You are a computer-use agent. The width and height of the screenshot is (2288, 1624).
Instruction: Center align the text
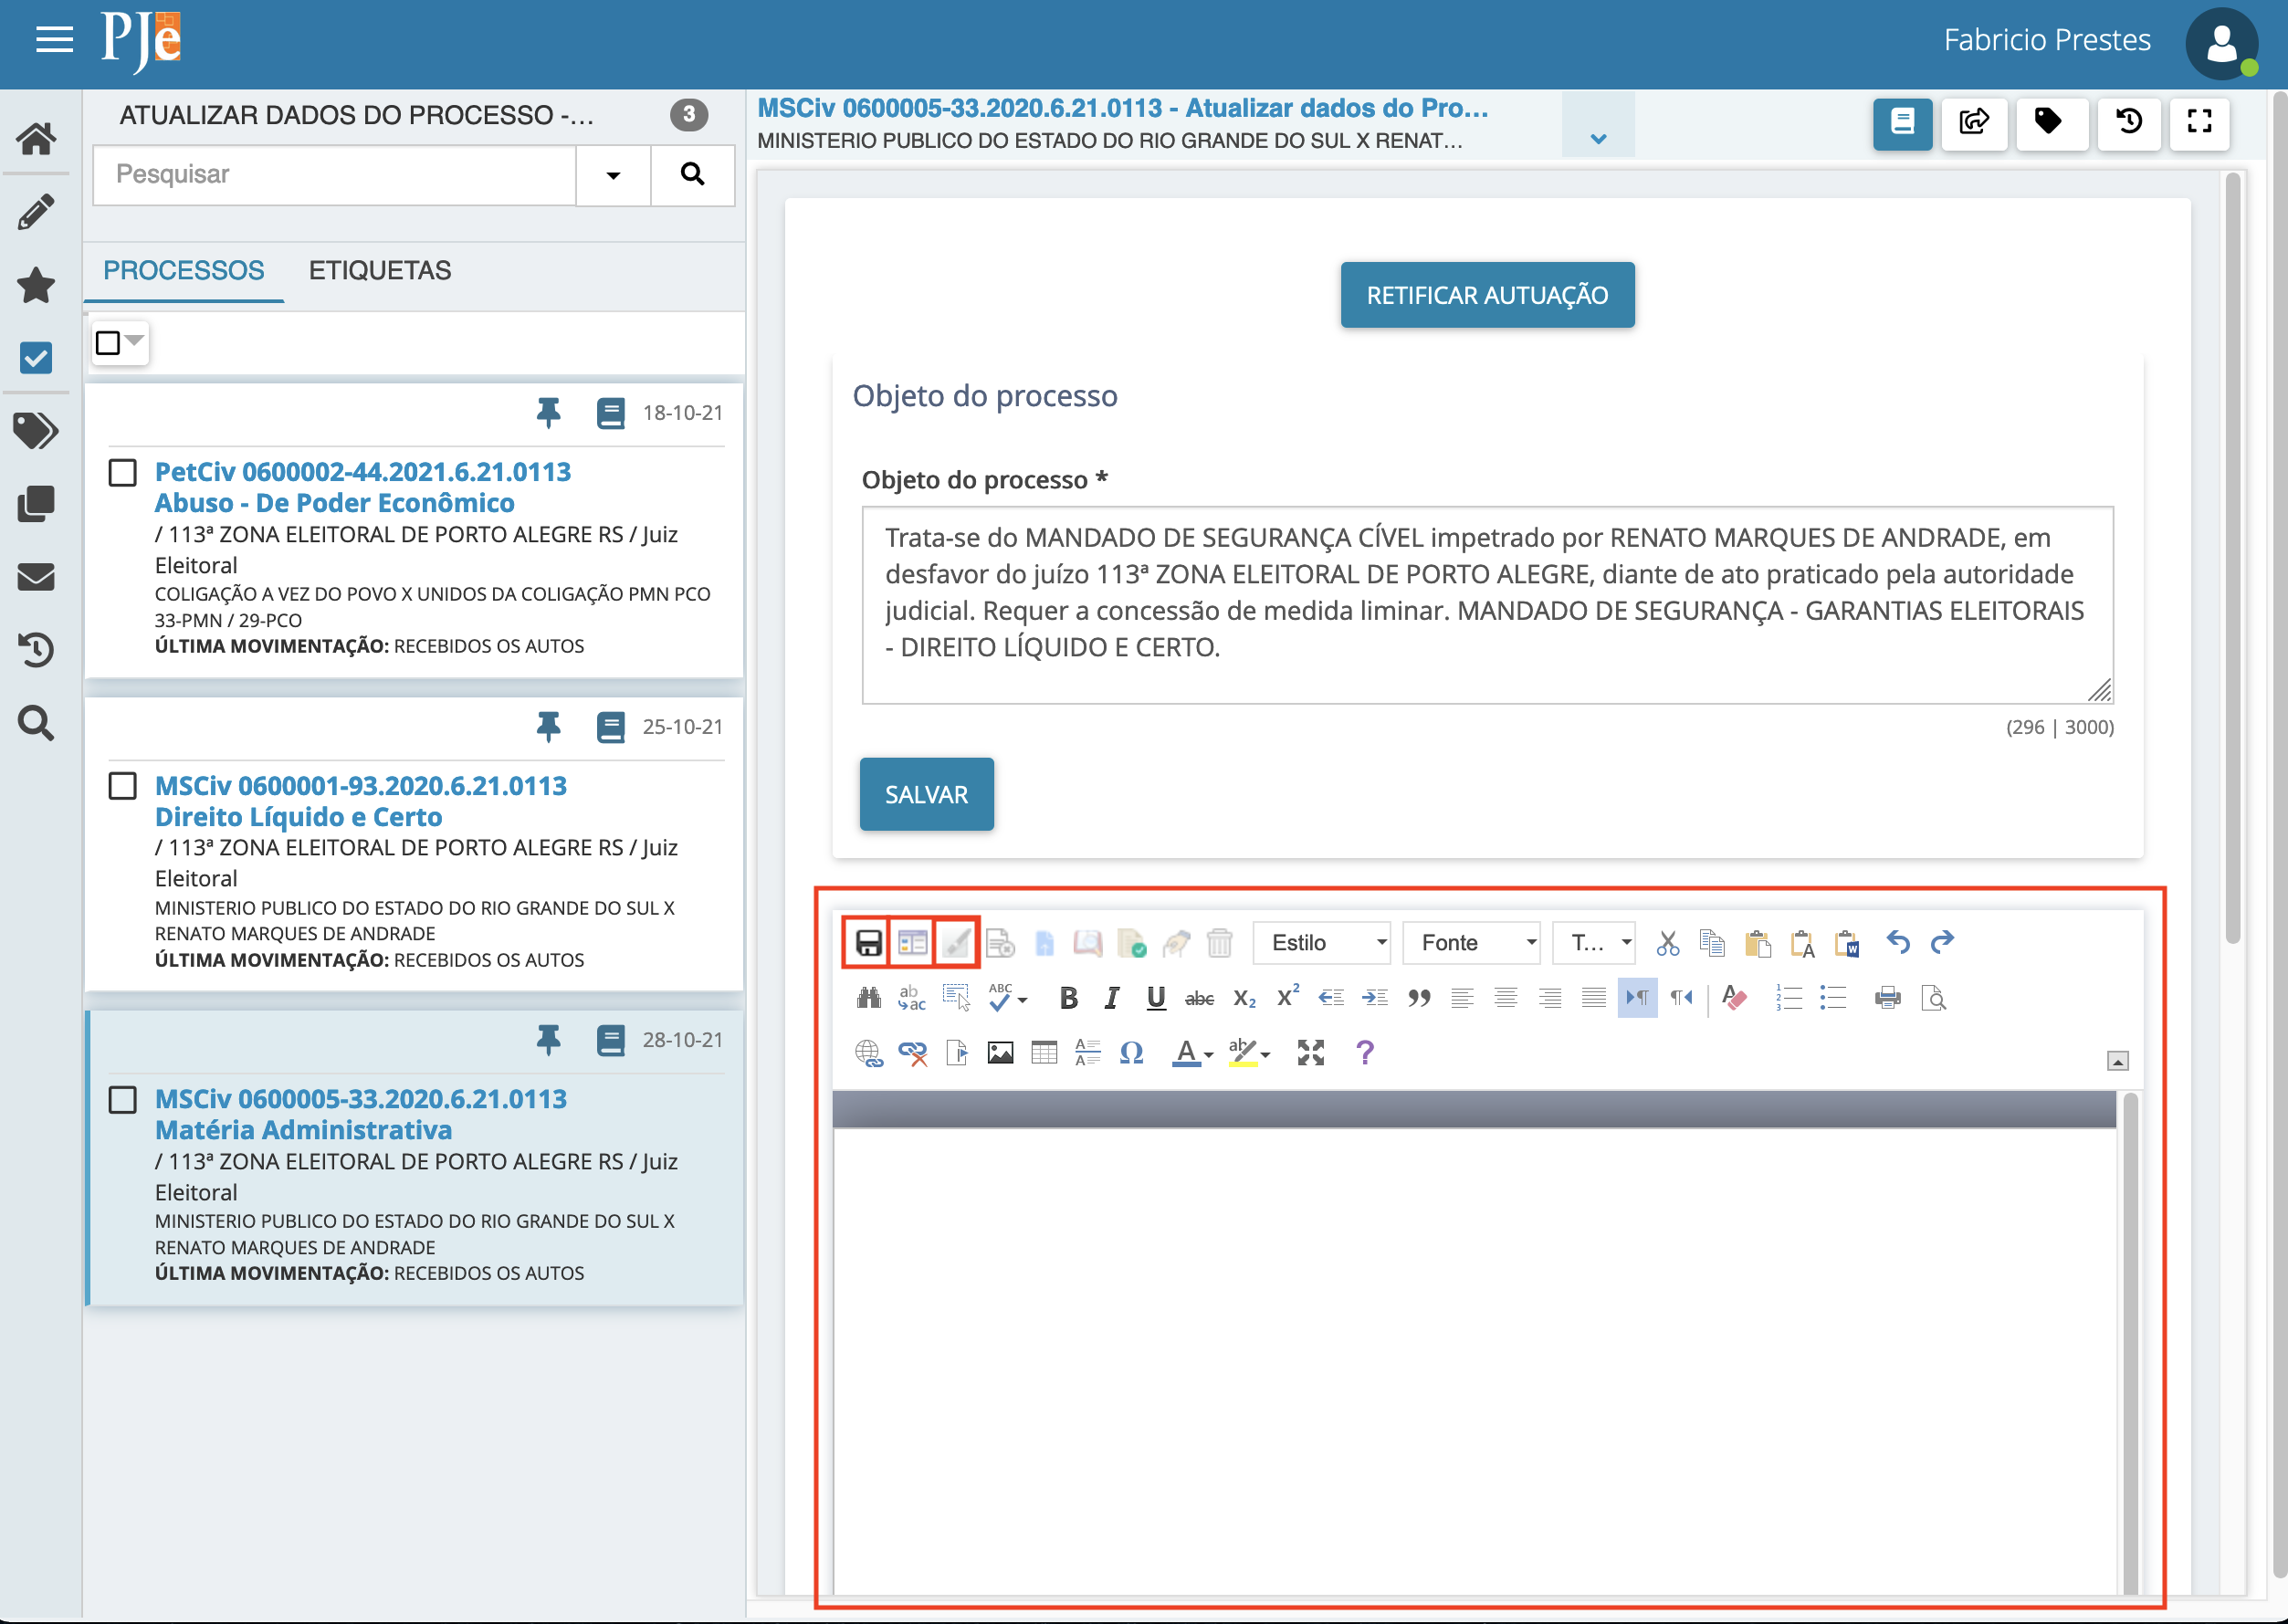(x=1506, y=998)
